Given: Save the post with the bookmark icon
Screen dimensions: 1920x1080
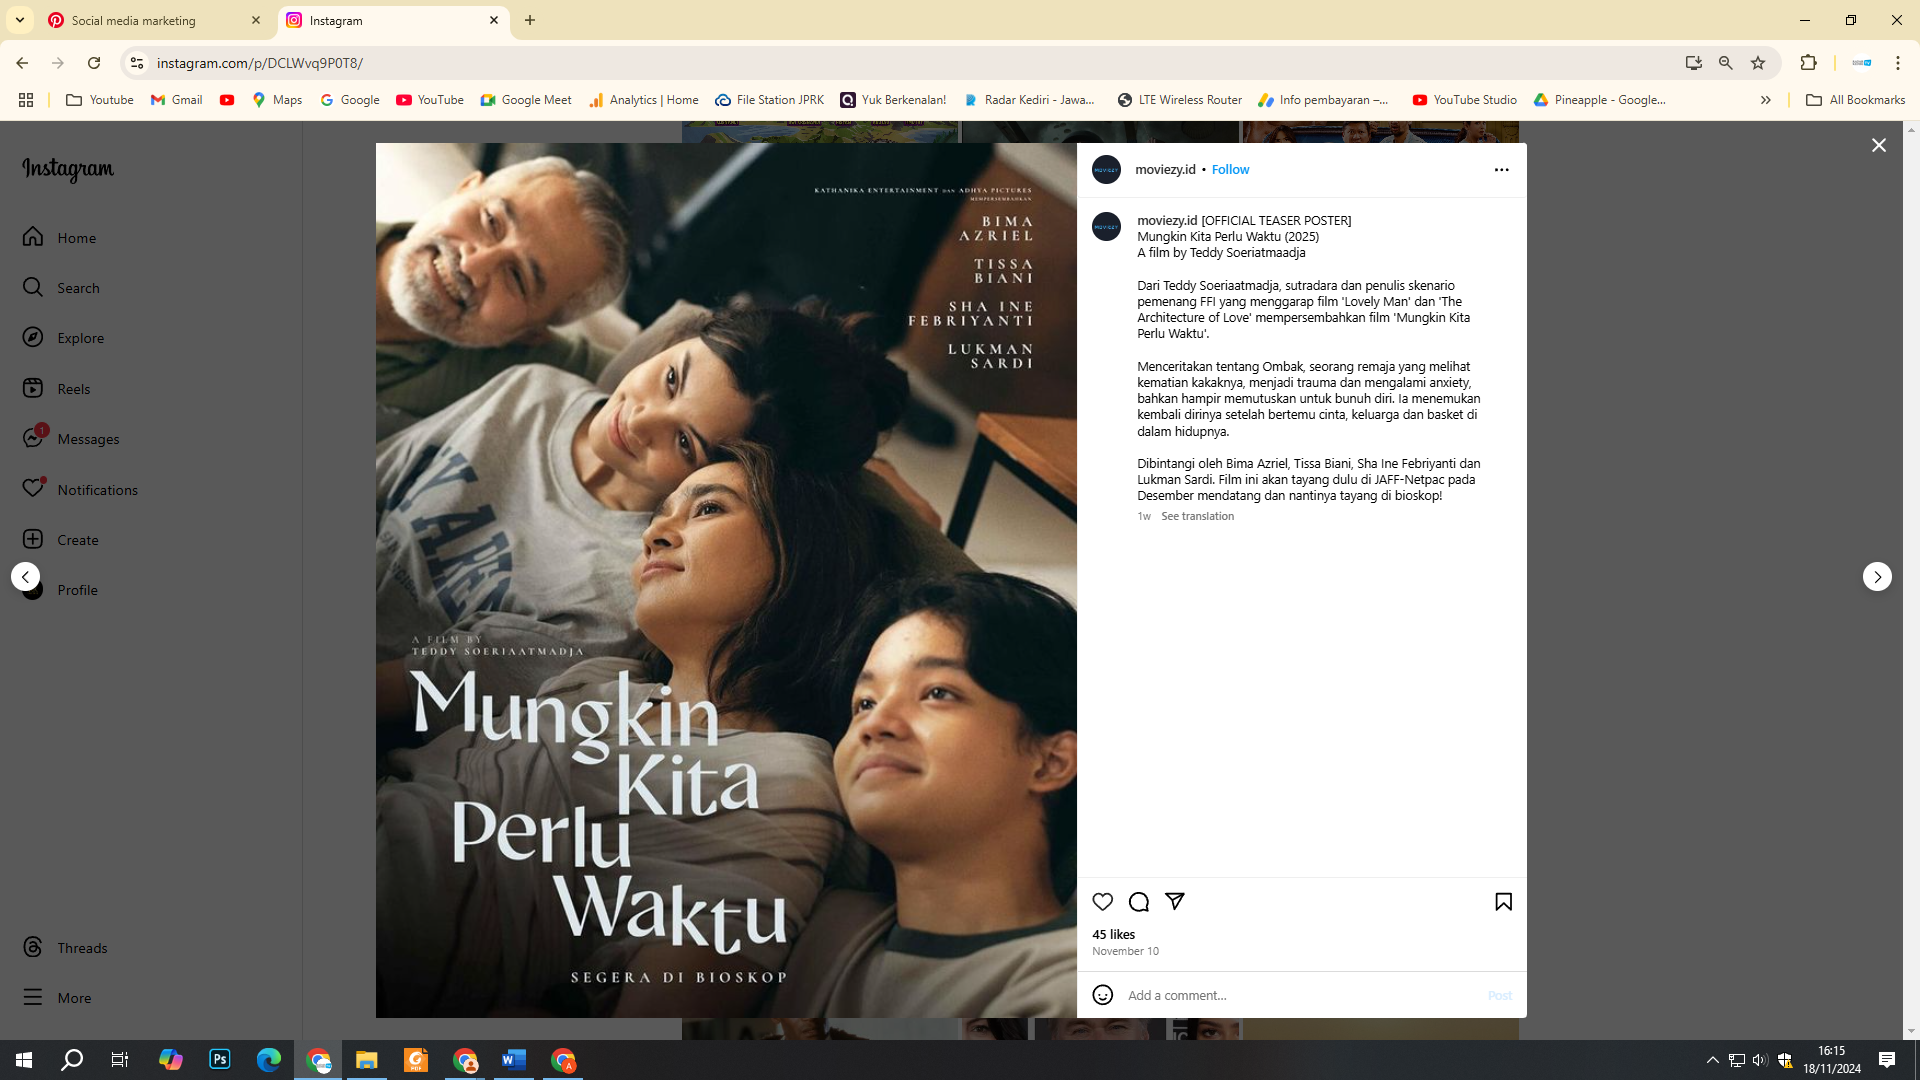Looking at the screenshot, I should pos(1503,902).
